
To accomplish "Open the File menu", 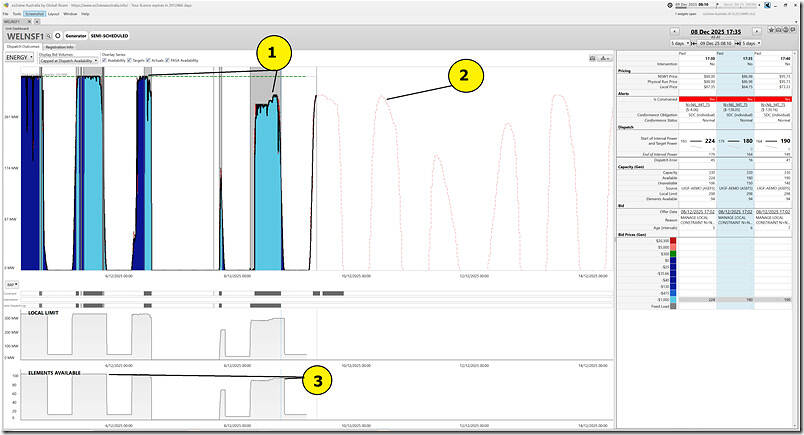I will click(x=5, y=14).
